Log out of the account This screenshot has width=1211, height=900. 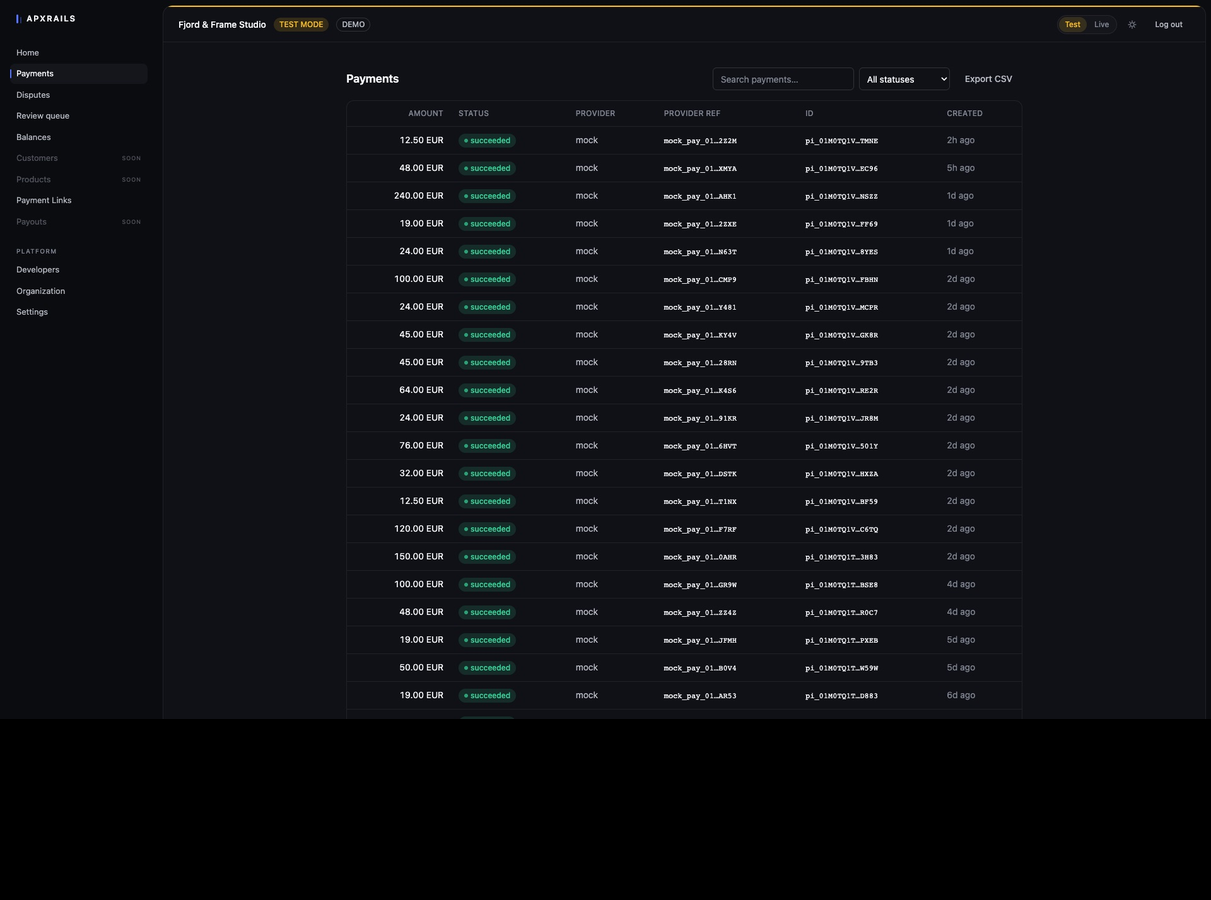1168,24
